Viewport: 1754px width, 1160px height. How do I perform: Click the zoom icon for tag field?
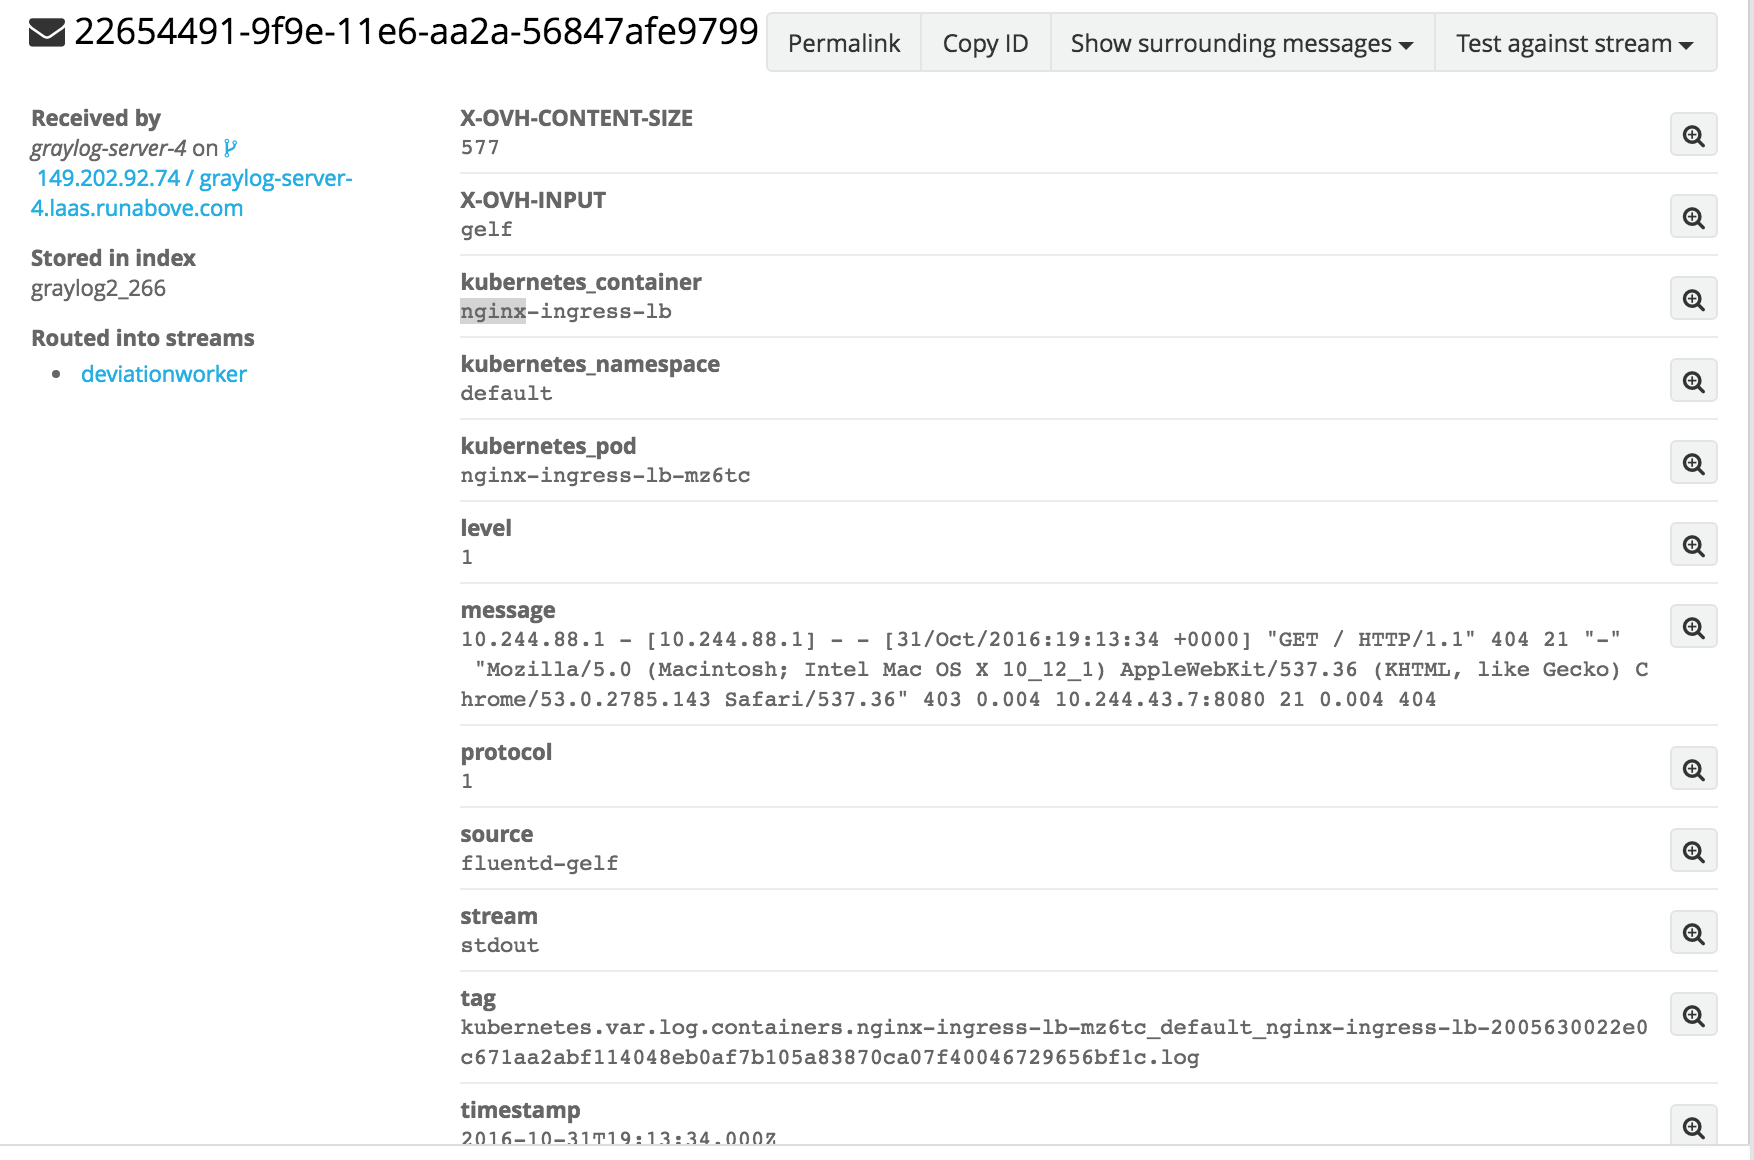point(1693,1015)
